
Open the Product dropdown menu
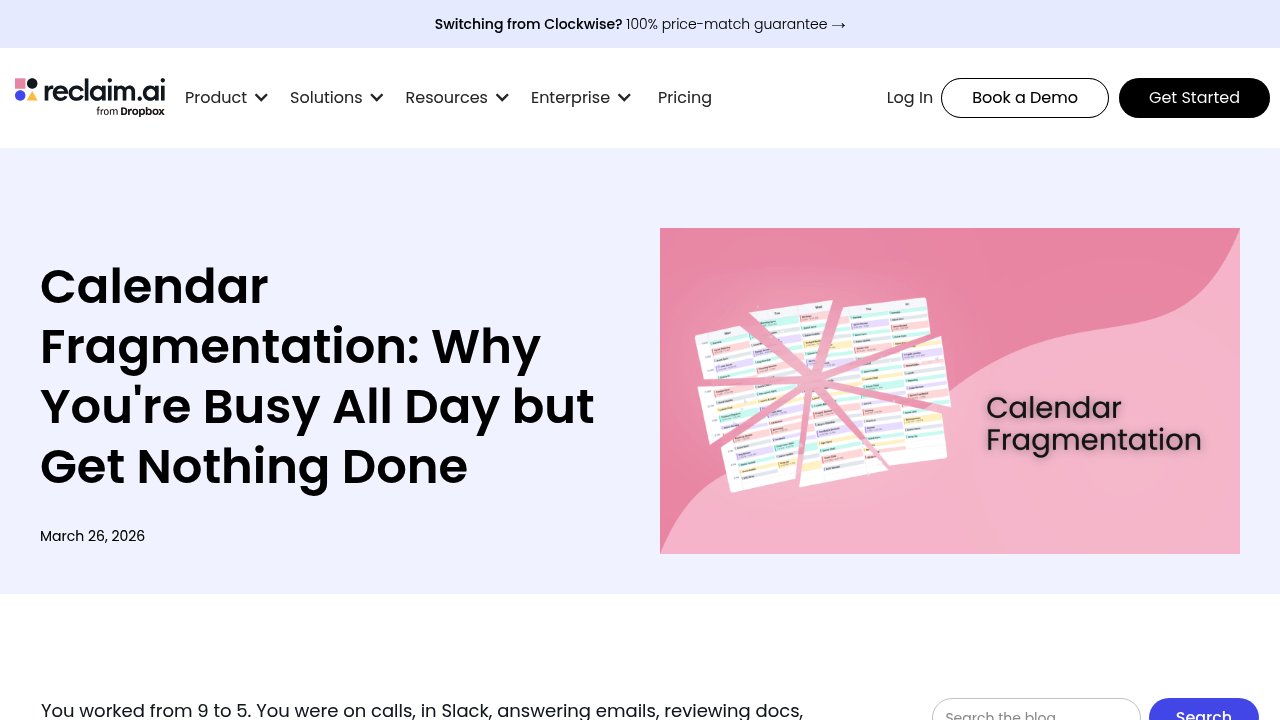226,97
